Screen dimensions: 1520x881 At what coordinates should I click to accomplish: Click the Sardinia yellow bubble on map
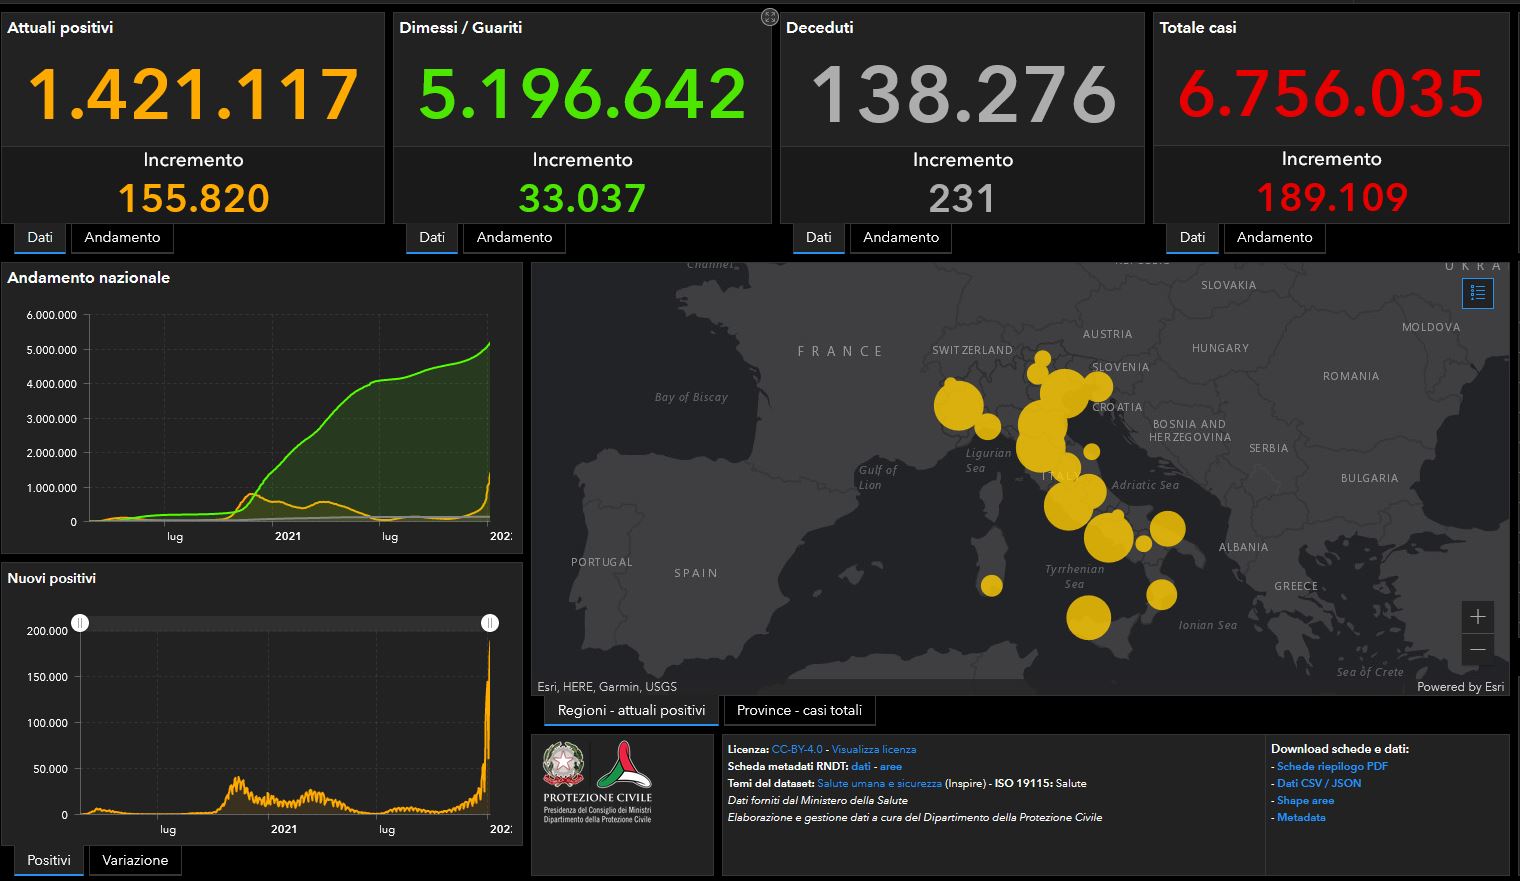[x=991, y=585]
